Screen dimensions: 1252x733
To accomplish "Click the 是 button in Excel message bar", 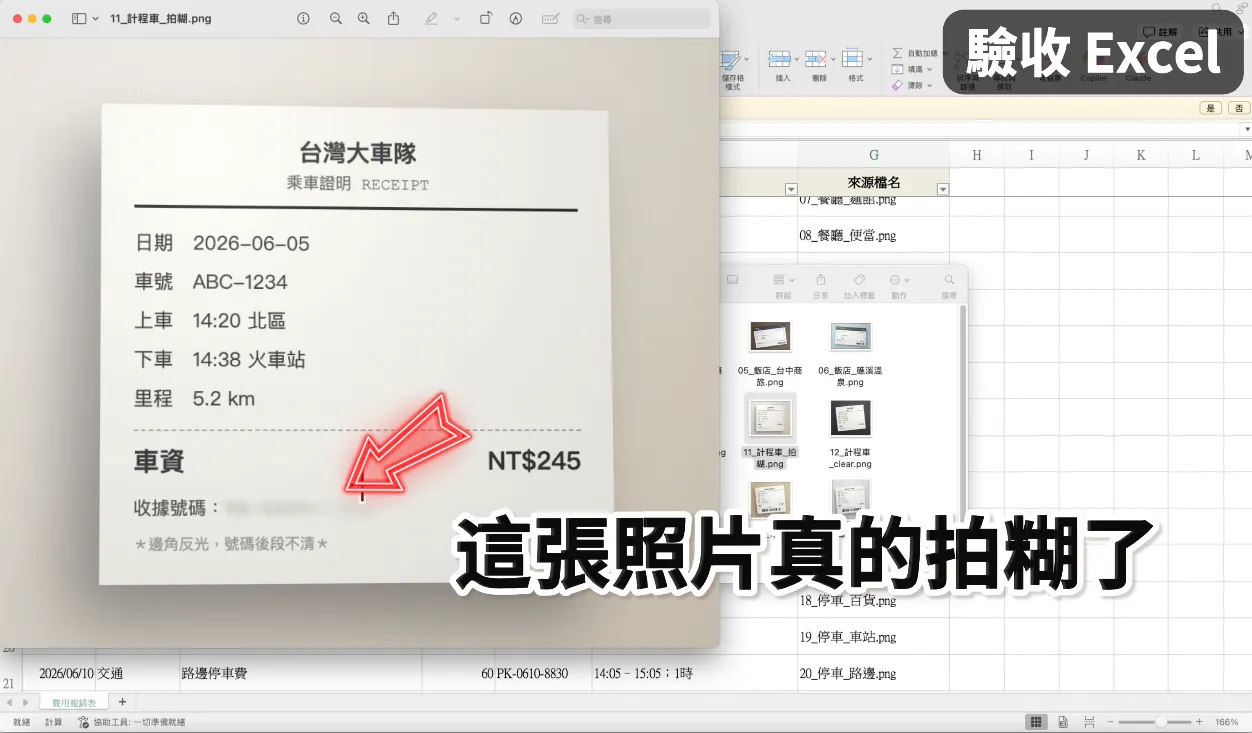I will point(1212,108).
